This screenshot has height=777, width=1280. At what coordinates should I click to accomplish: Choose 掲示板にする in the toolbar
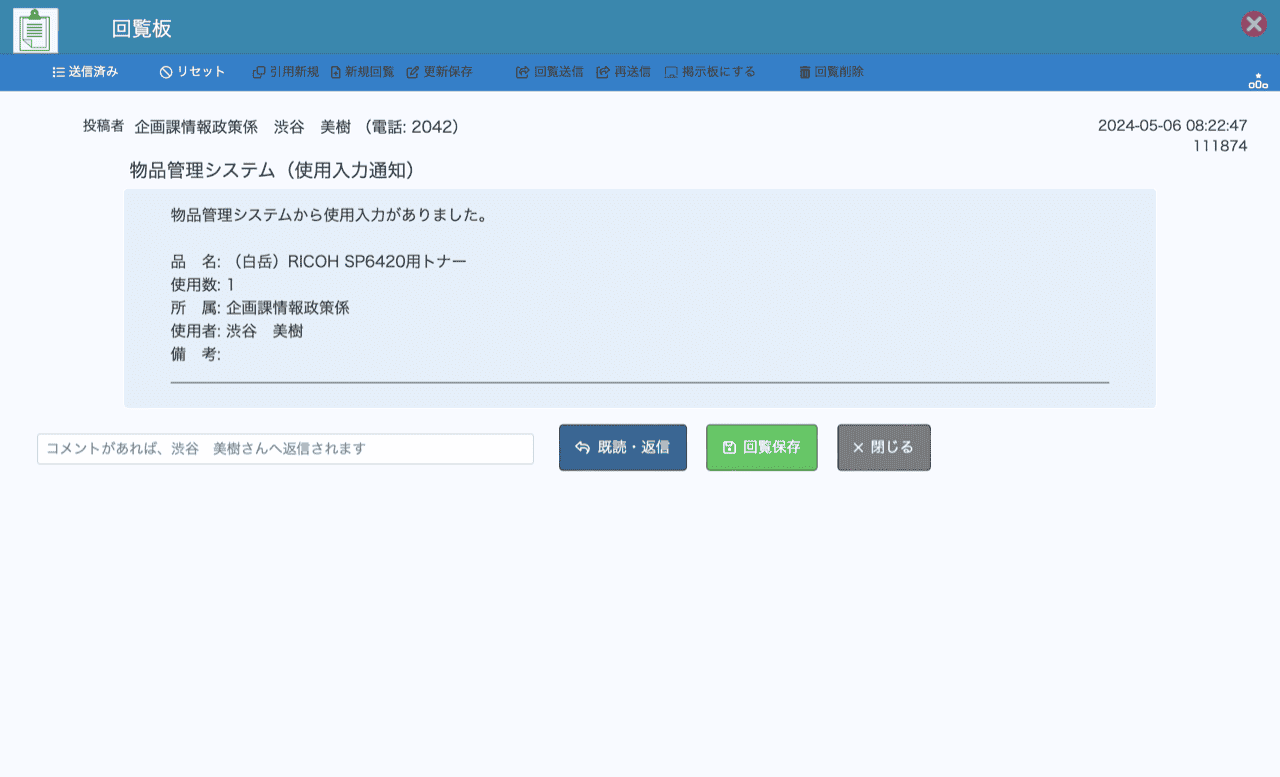pos(710,72)
